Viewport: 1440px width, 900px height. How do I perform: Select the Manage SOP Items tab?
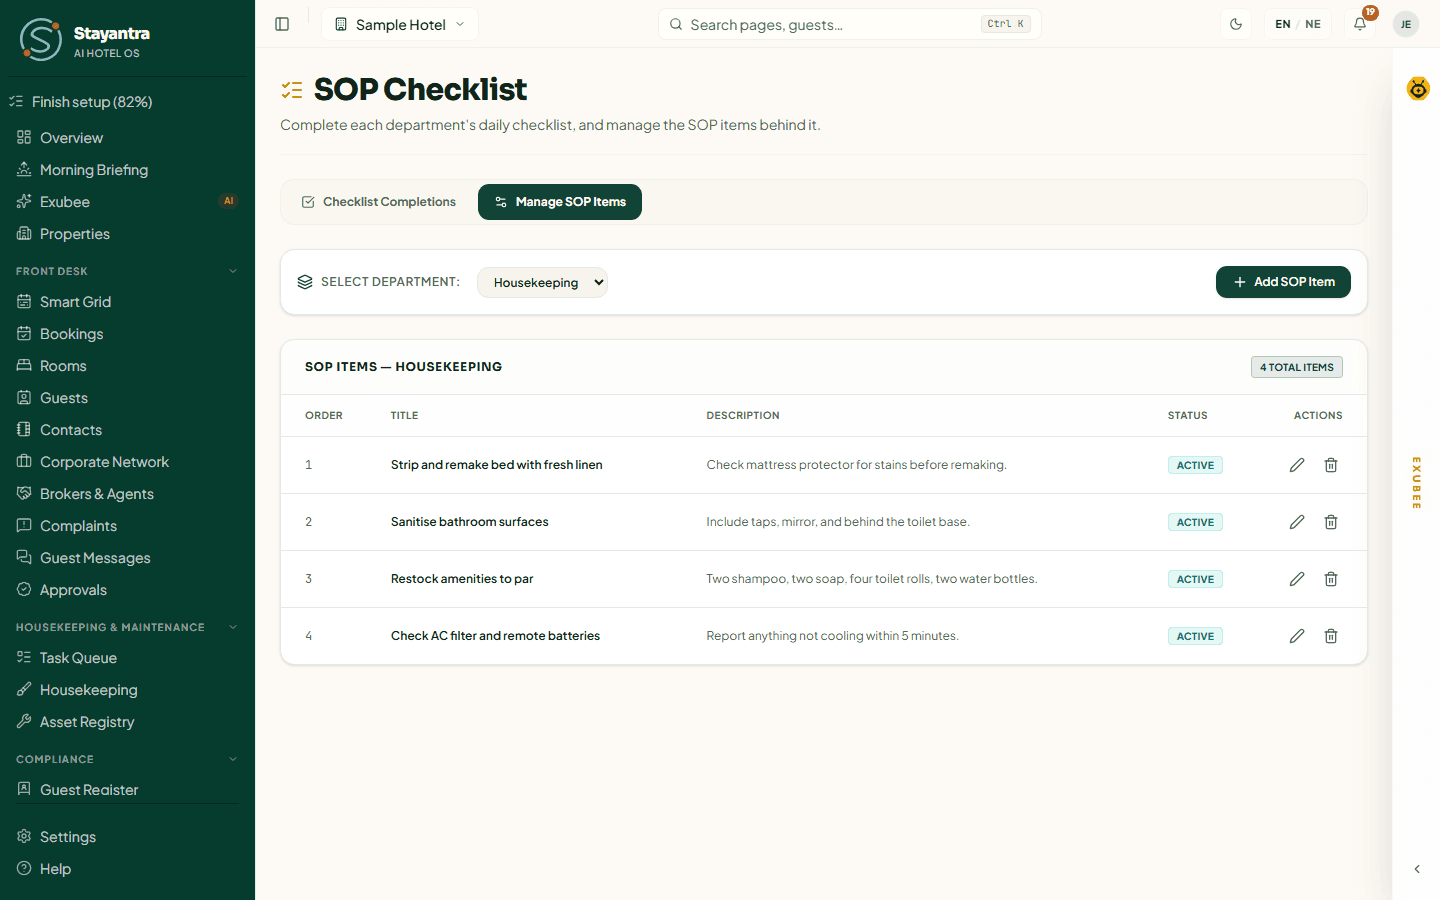click(560, 202)
